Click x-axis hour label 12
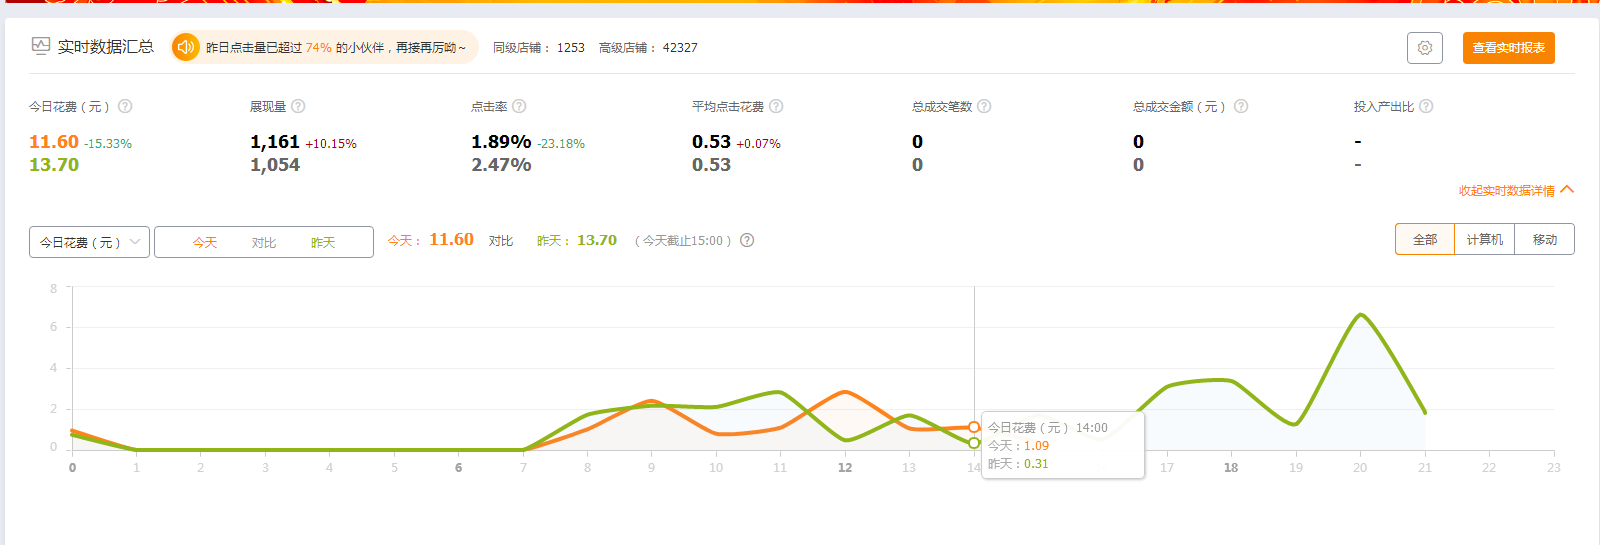The height and width of the screenshot is (545, 1600). pyautogui.click(x=845, y=467)
